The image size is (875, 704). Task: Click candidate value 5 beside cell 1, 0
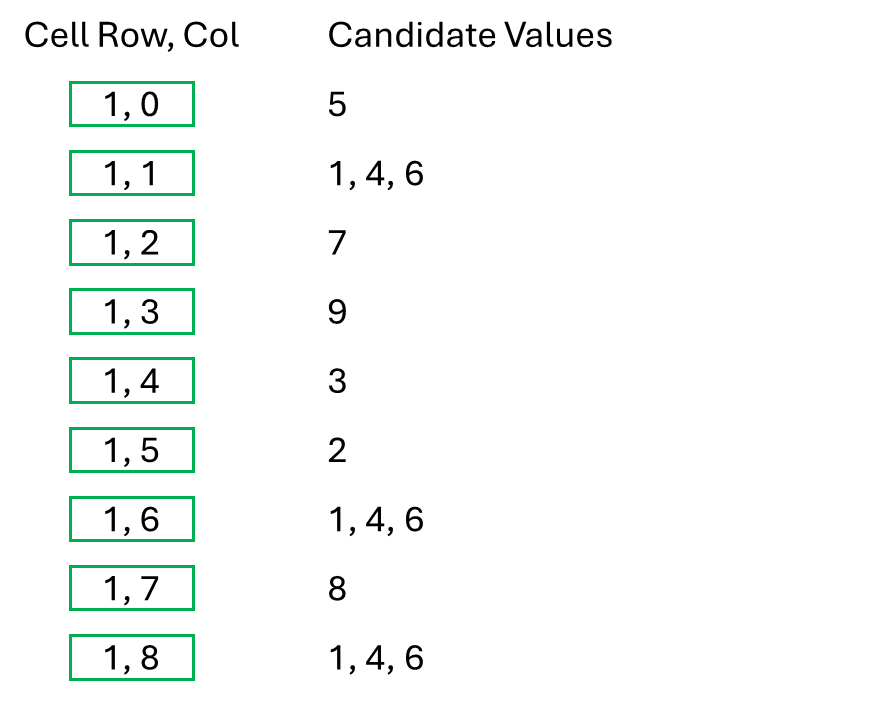tap(337, 105)
